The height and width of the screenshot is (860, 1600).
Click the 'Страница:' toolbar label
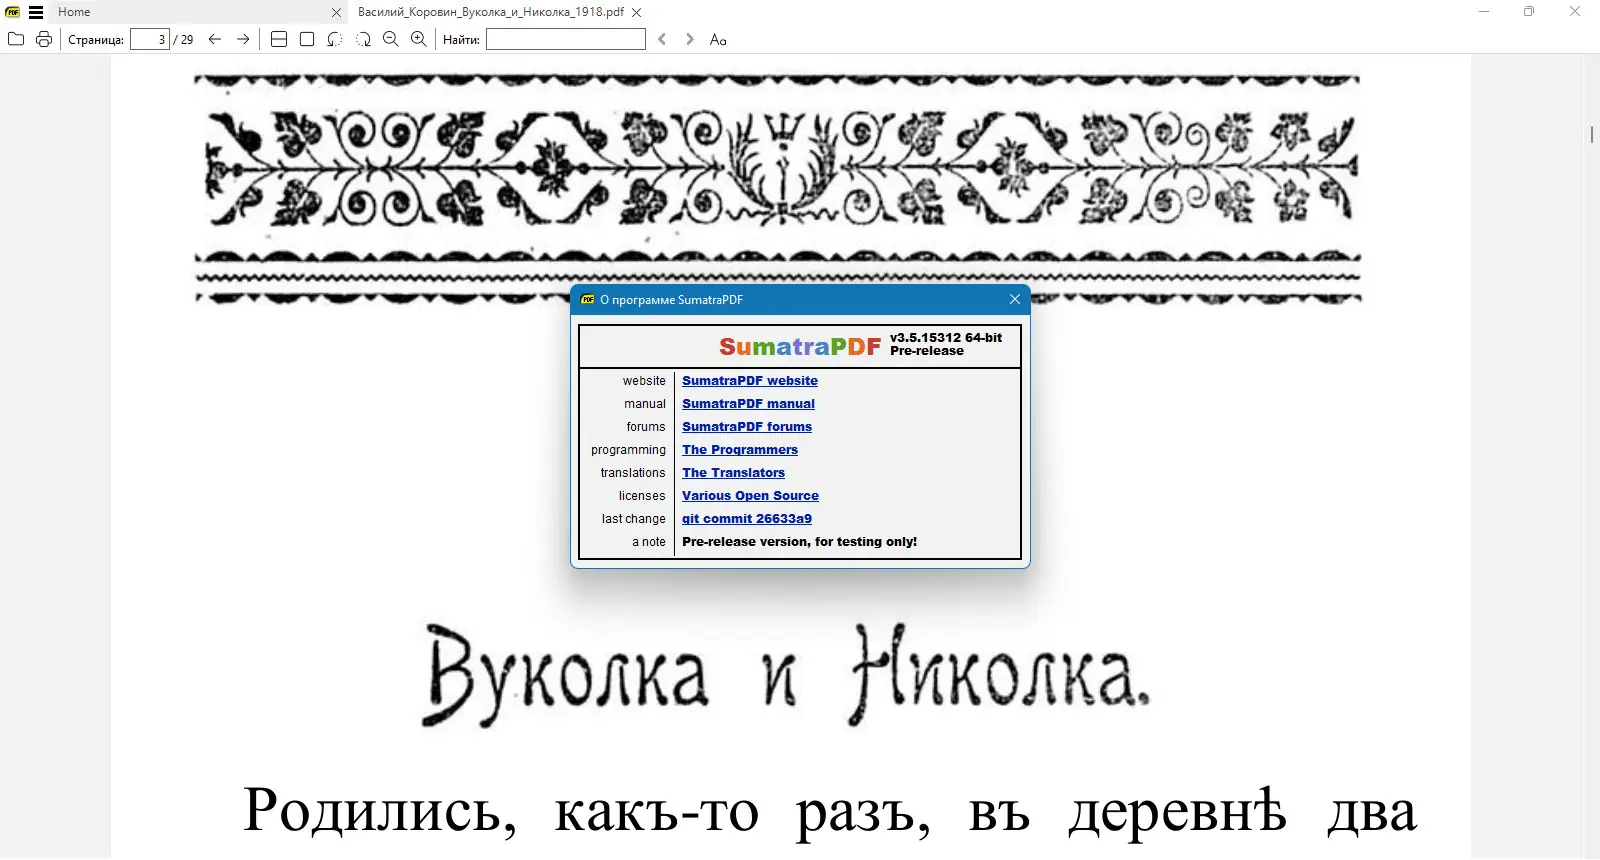96,40
